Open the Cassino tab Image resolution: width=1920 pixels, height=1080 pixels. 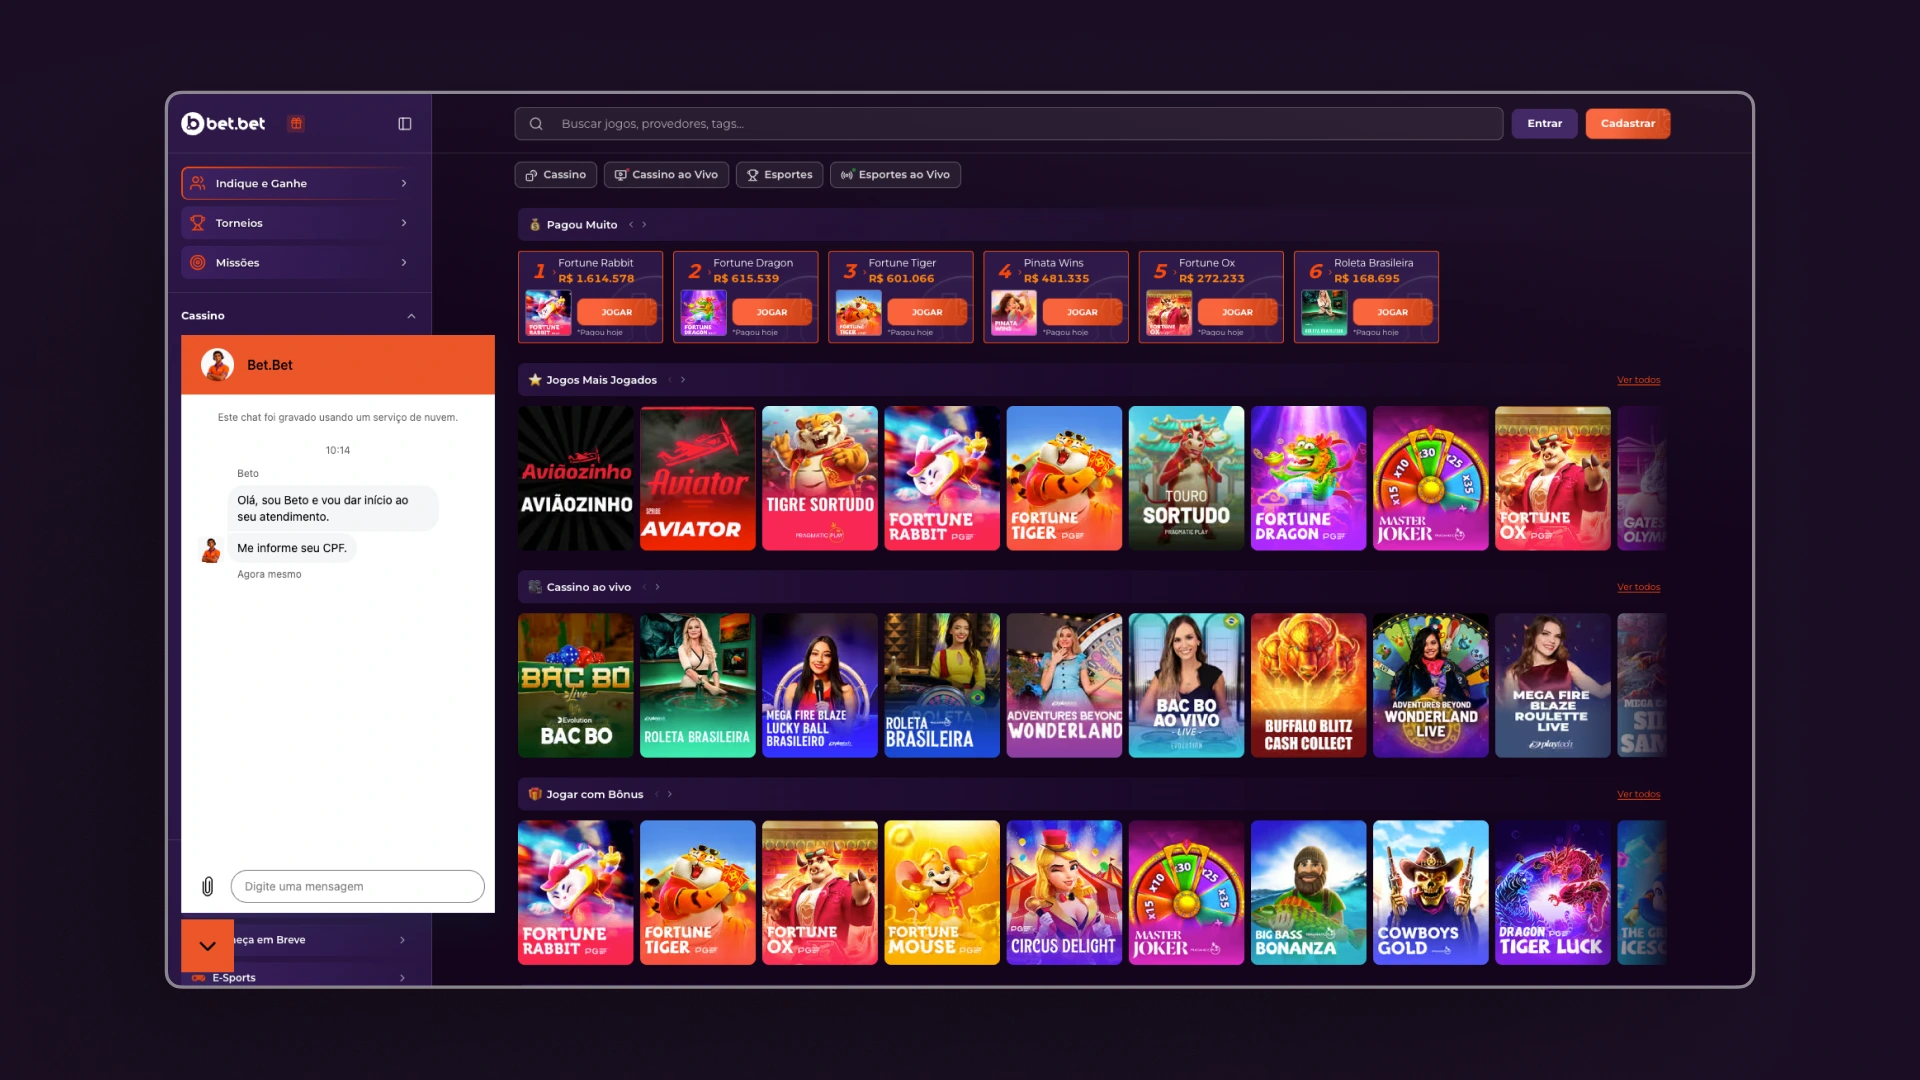click(x=556, y=175)
